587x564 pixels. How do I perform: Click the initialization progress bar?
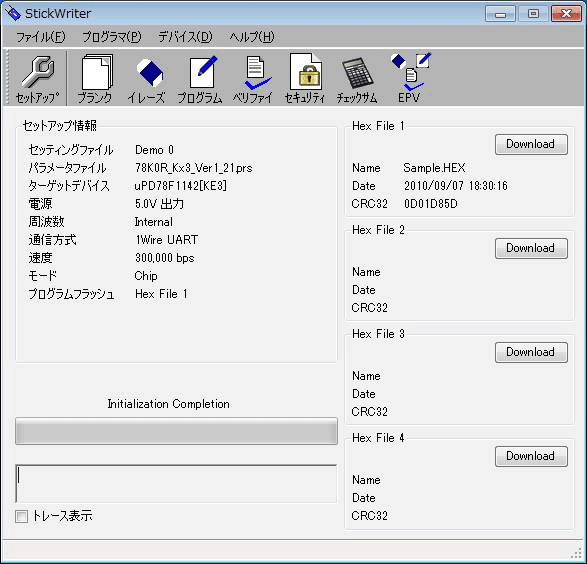176,431
